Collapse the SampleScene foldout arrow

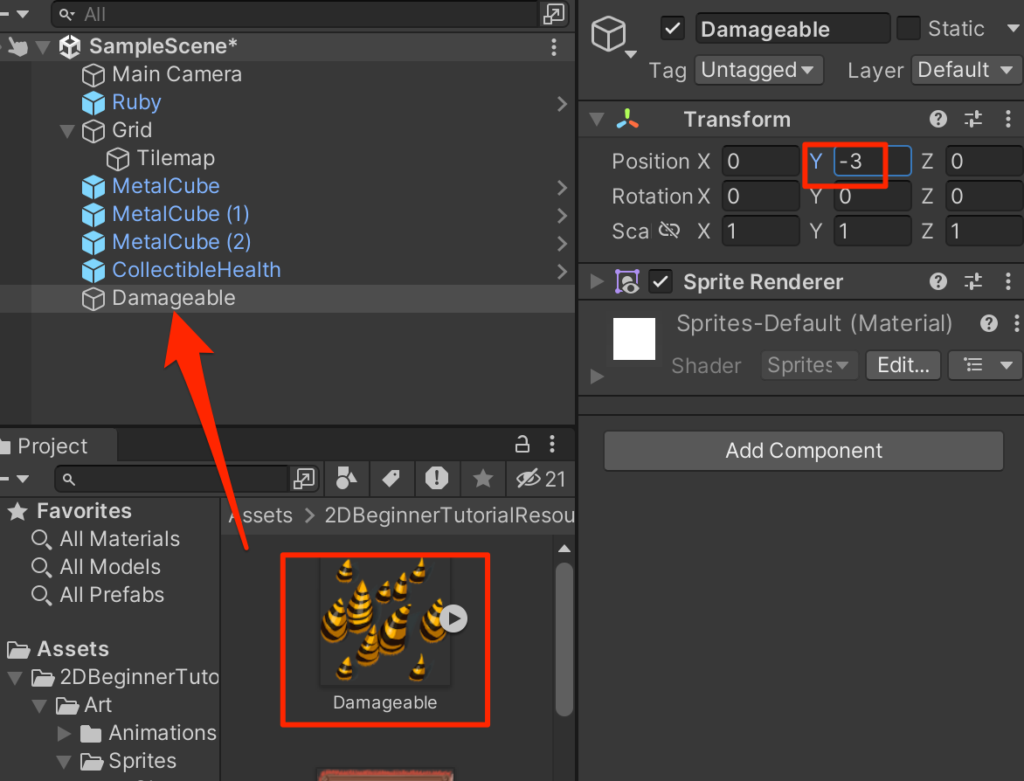coord(43,47)
